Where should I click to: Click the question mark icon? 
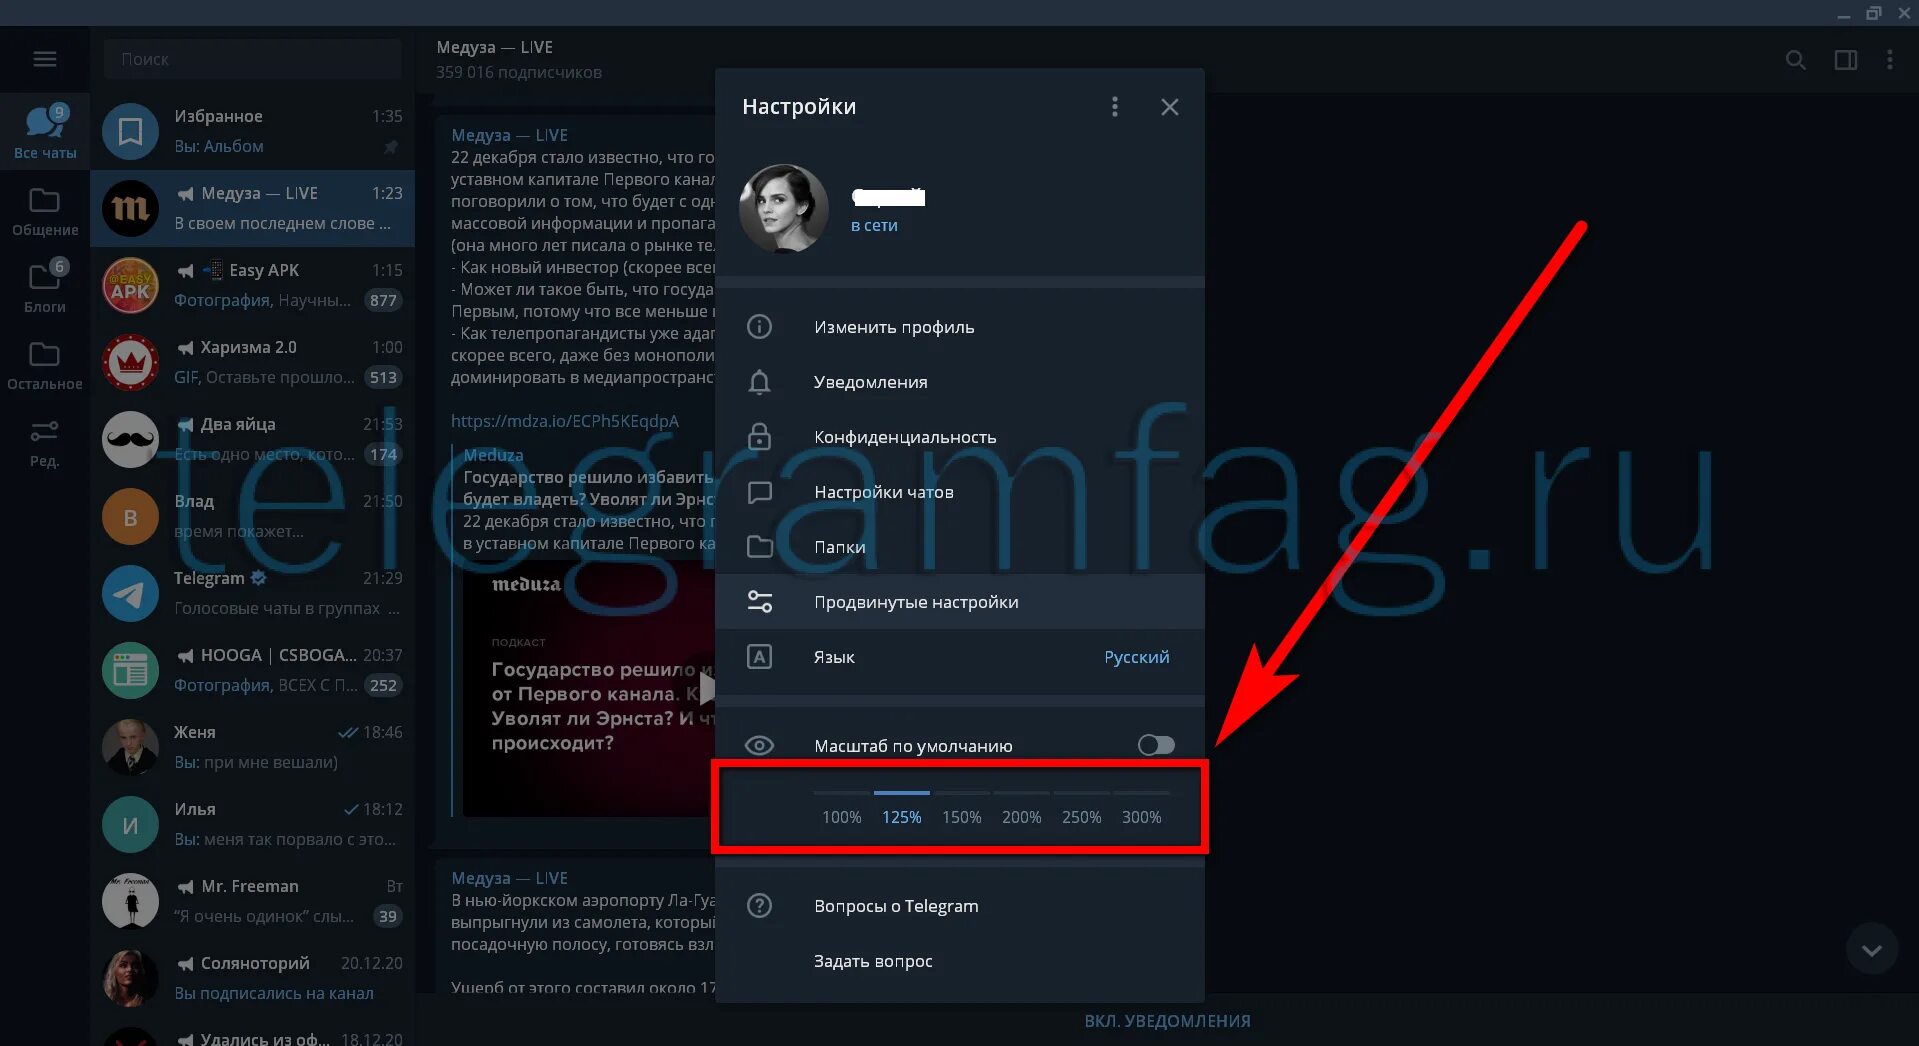coord(759,906)
